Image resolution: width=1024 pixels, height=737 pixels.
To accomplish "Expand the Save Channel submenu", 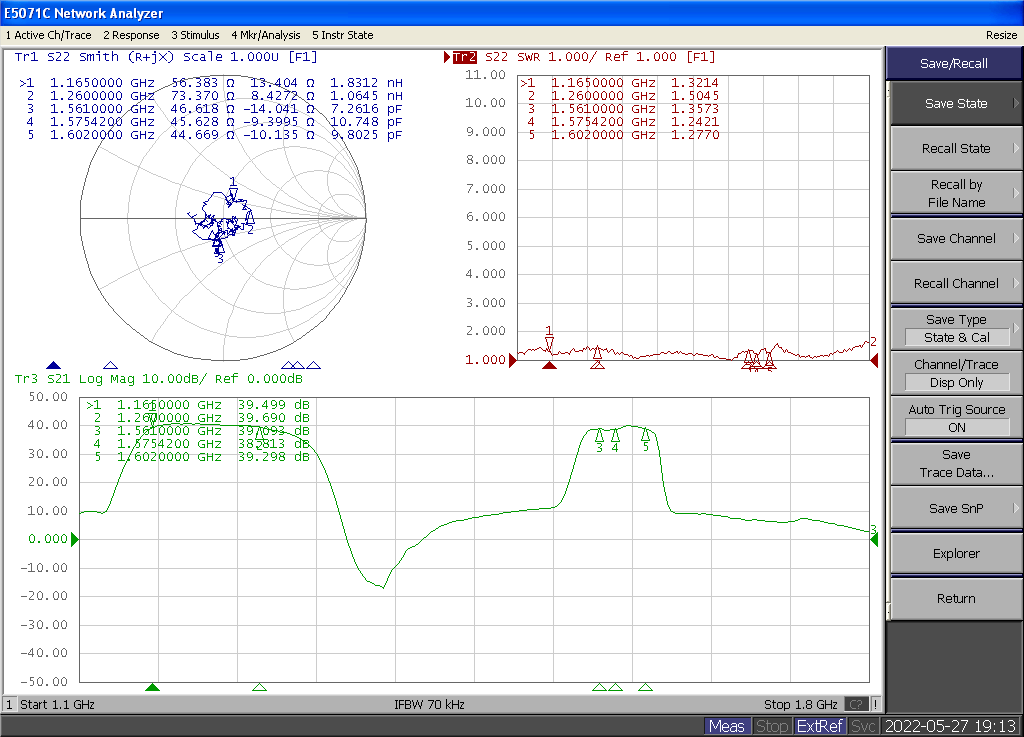I will tap(957, 238).
